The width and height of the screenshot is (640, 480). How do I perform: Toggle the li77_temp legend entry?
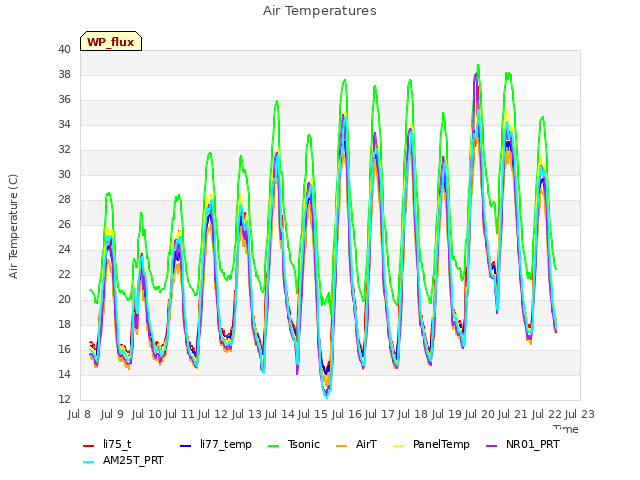(x=216, y=444)
